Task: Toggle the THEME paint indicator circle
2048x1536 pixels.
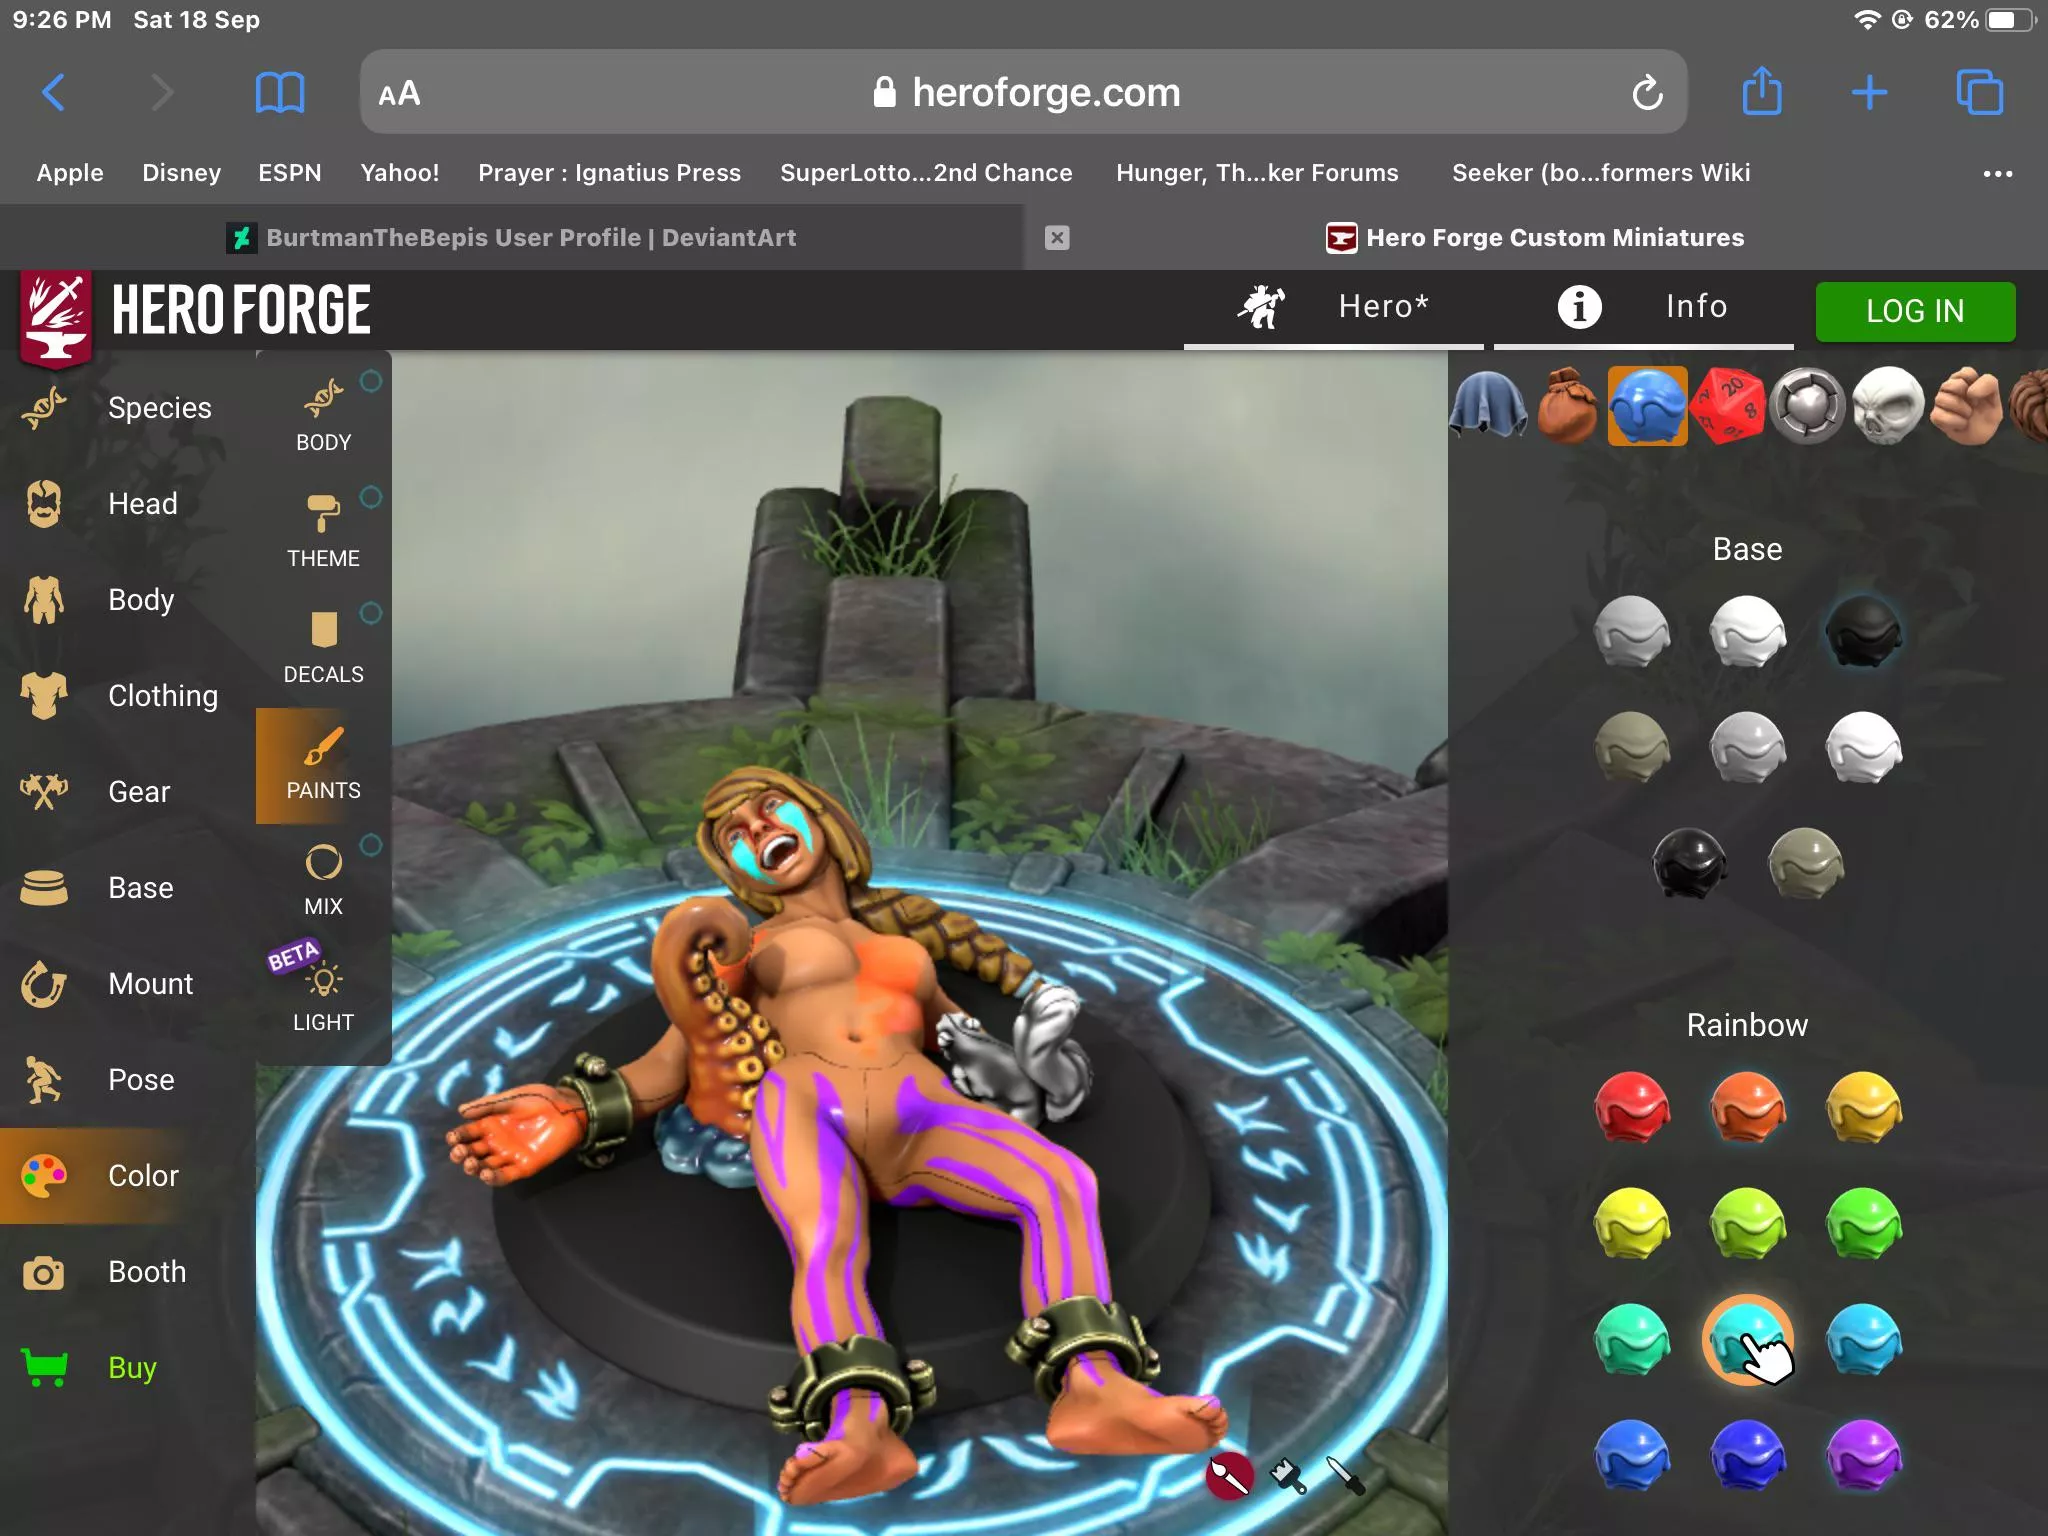Action: 371,497
